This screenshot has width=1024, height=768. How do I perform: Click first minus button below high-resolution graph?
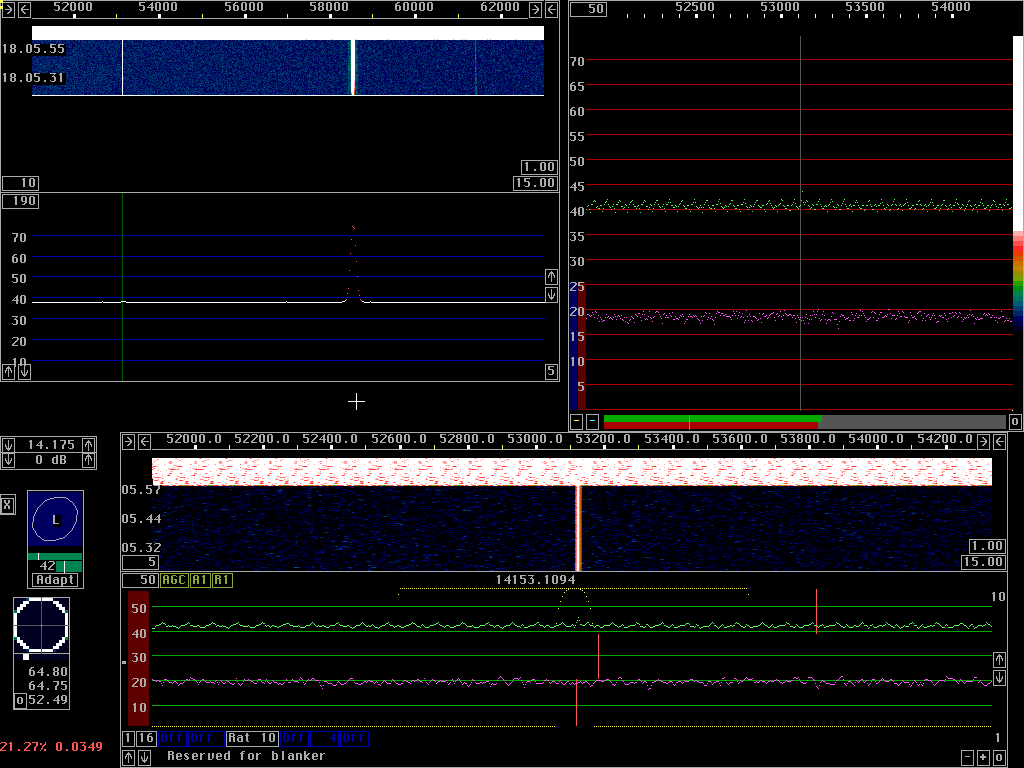tap(577, 421)
